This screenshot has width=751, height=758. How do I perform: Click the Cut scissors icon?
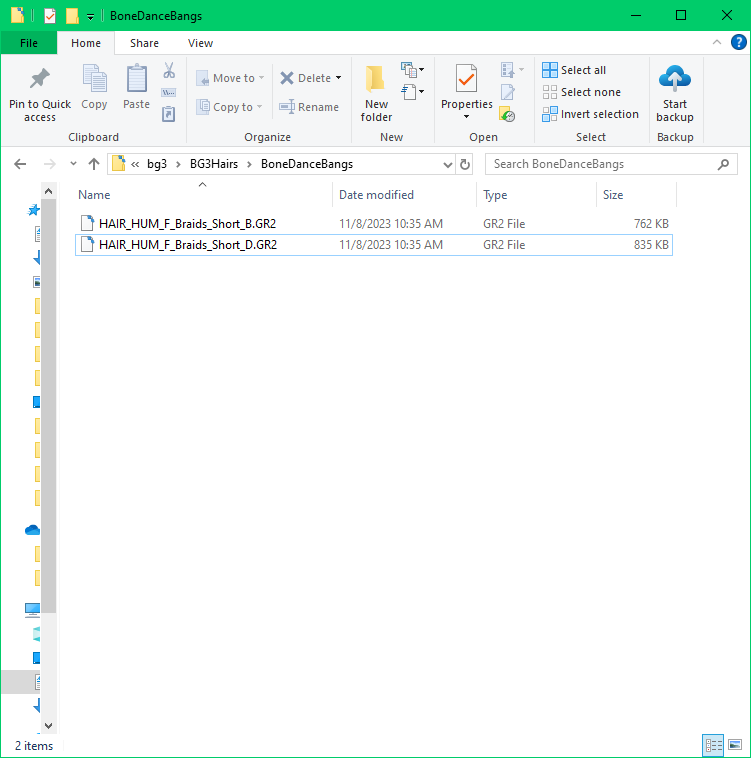(x=169, y=71)
